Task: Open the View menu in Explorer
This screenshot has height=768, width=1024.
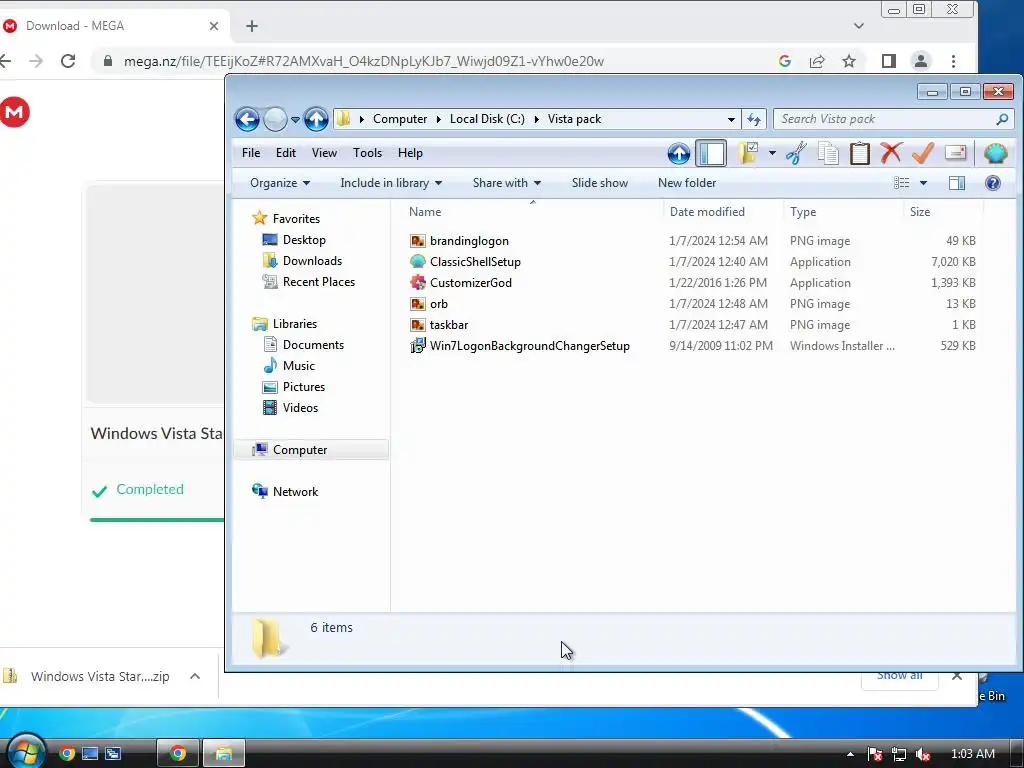Action: click(x=324, y=153)
